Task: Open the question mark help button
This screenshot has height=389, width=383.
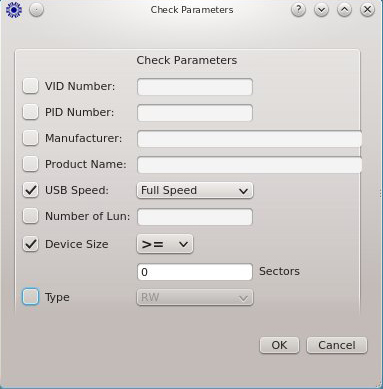Action: [x=298, y=10]
